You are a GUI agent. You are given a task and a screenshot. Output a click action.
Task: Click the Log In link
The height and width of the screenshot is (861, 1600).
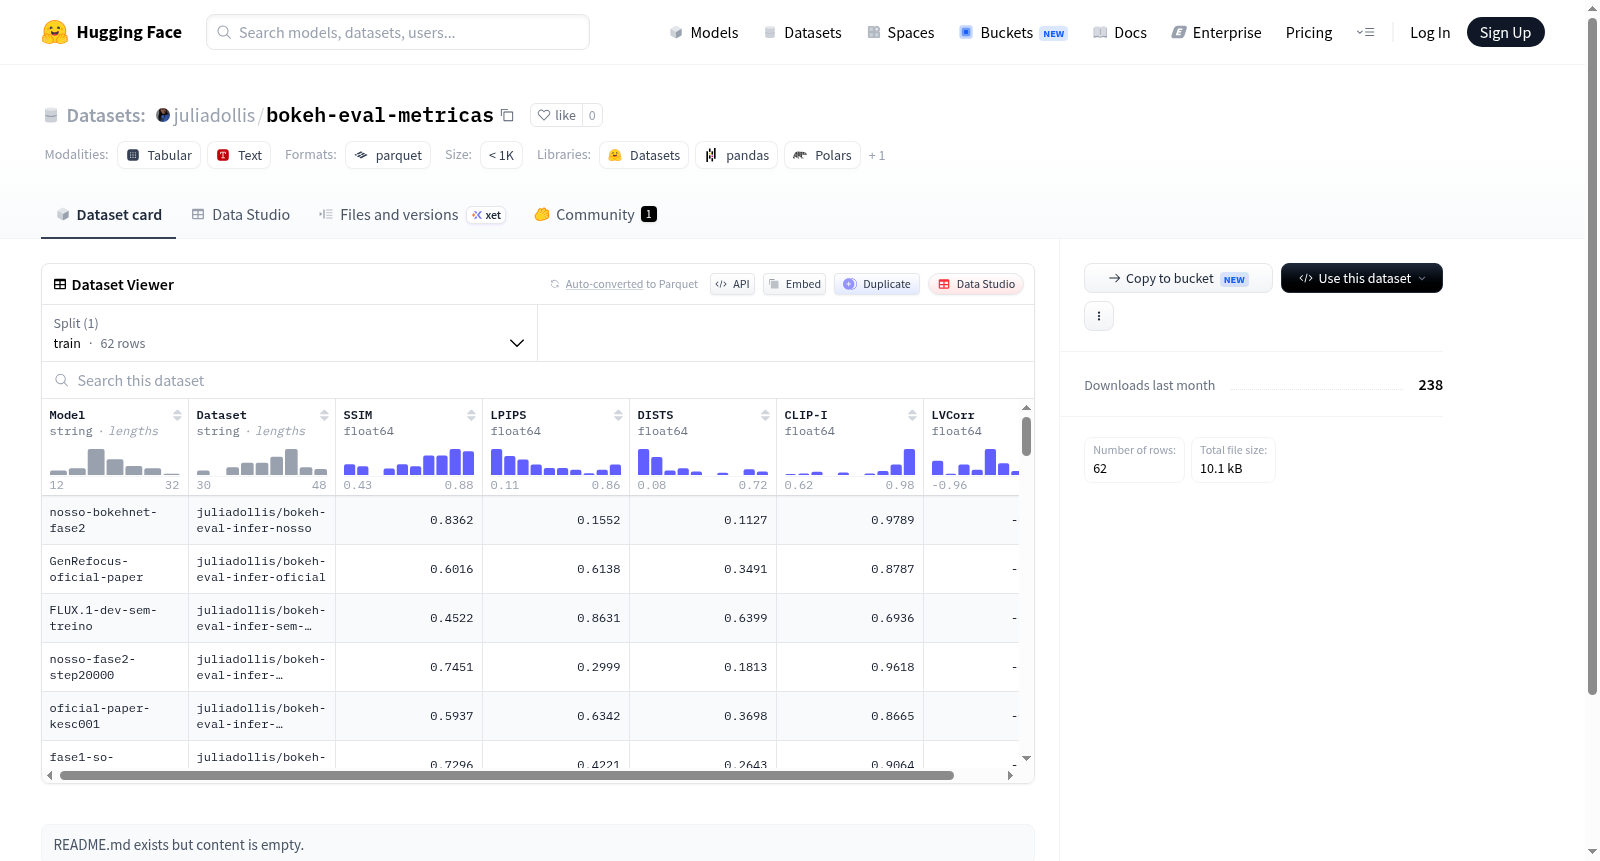(1430, 32)
